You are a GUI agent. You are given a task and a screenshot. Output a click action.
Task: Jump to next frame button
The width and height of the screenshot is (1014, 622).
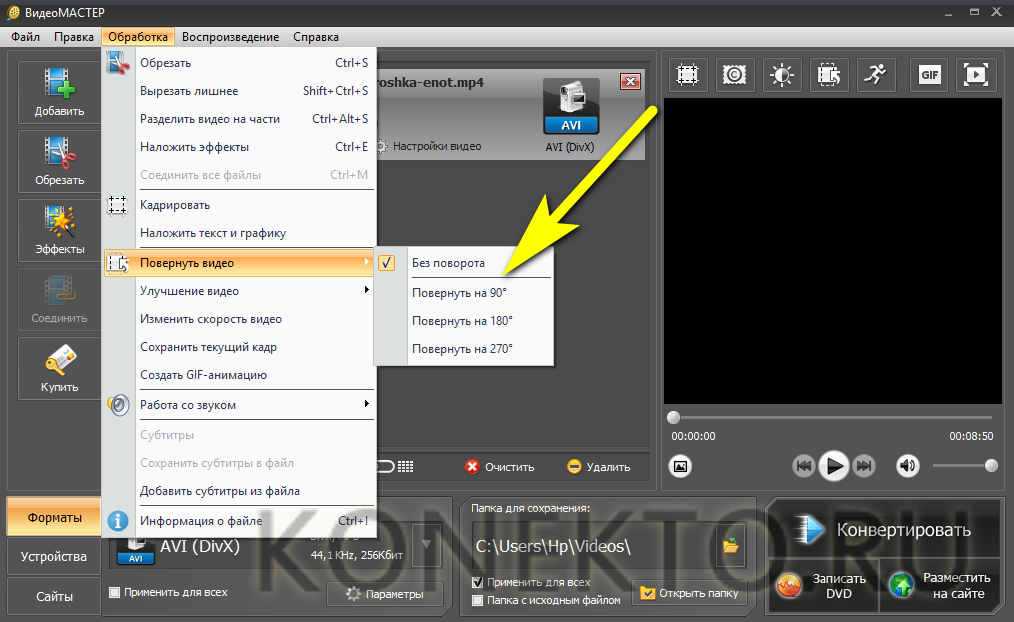click(x=864, y=466)
